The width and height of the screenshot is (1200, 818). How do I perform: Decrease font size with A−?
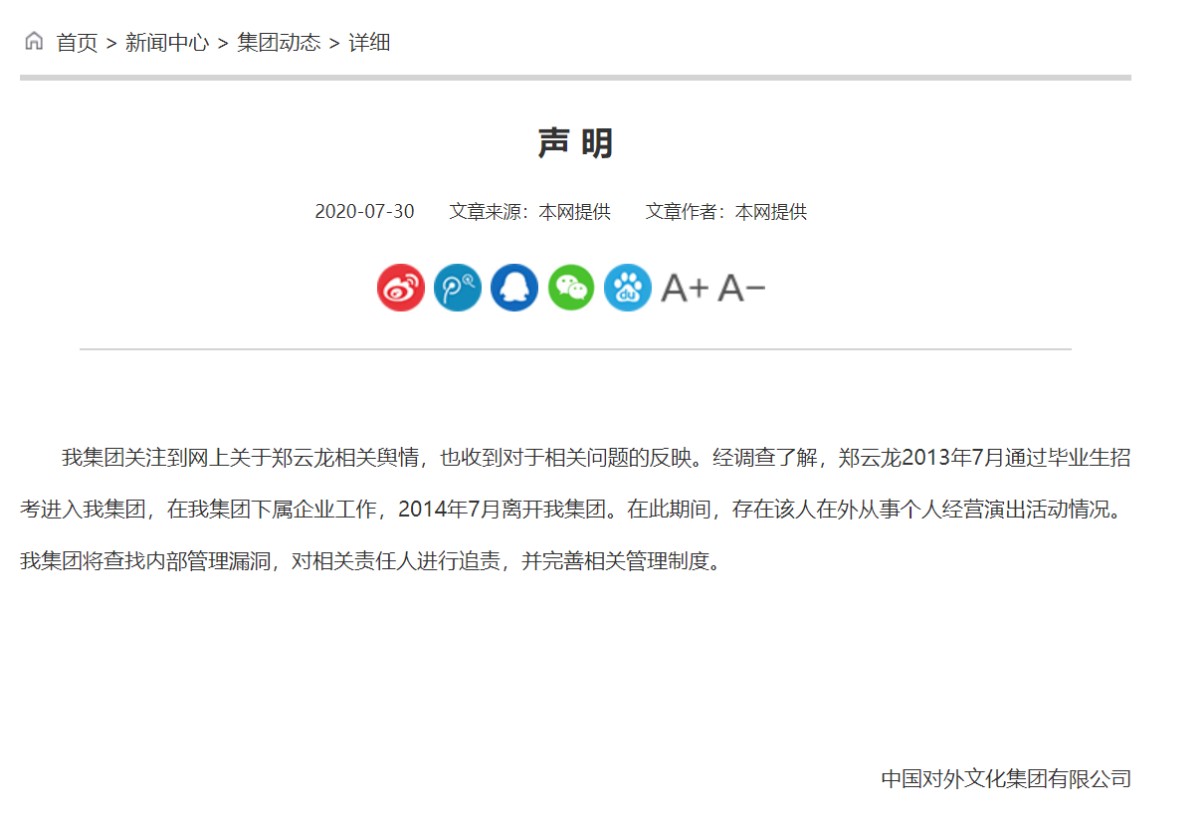click(x=742, y=288)
